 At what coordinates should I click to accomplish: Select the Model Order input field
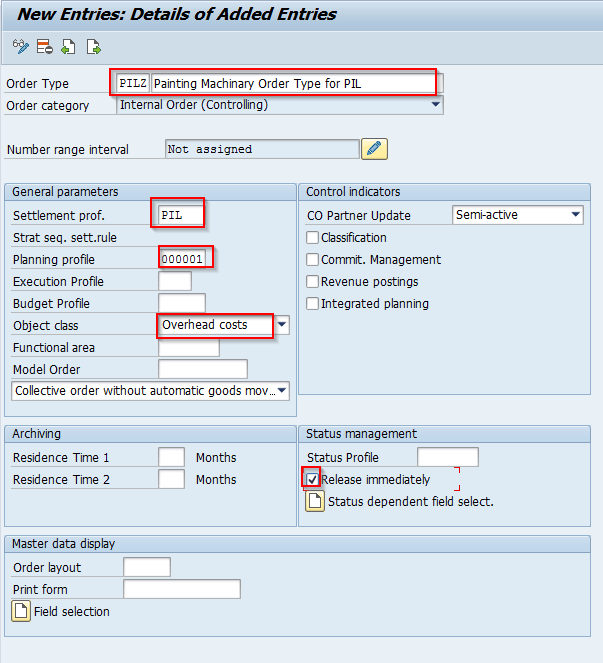[203, 369]
